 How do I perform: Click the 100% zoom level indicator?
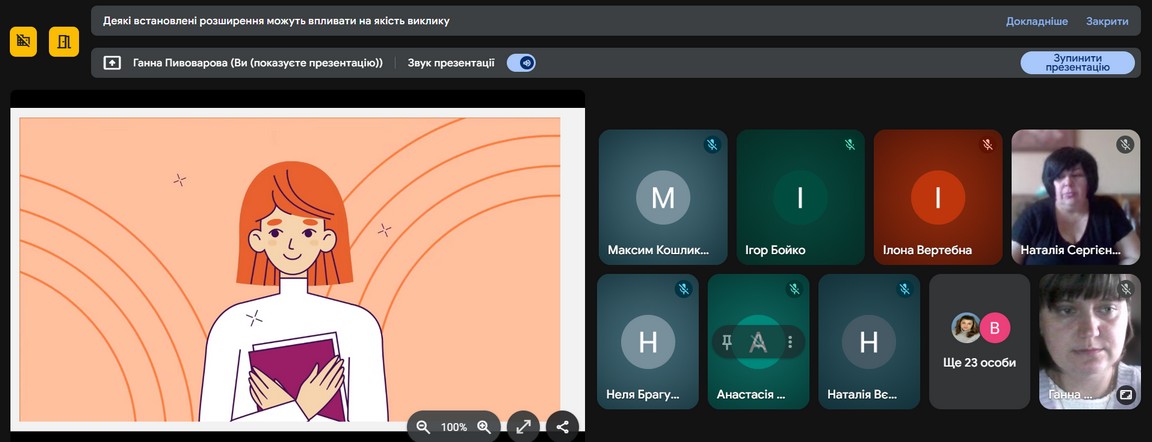(x=454, y=427)
